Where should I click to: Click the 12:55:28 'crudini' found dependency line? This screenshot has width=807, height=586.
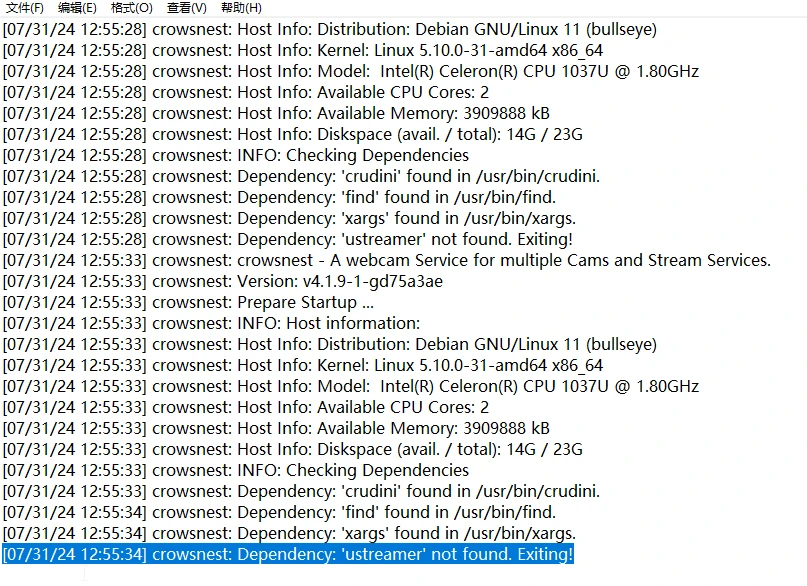[301, 176]
